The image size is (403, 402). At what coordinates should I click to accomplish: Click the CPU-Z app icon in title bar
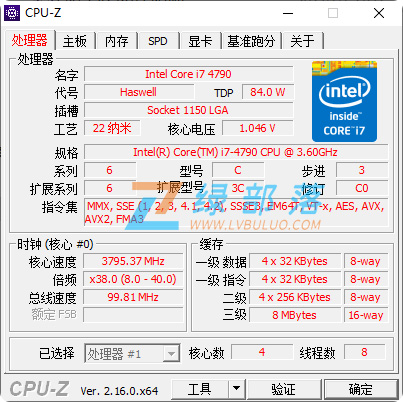point(12,13)
